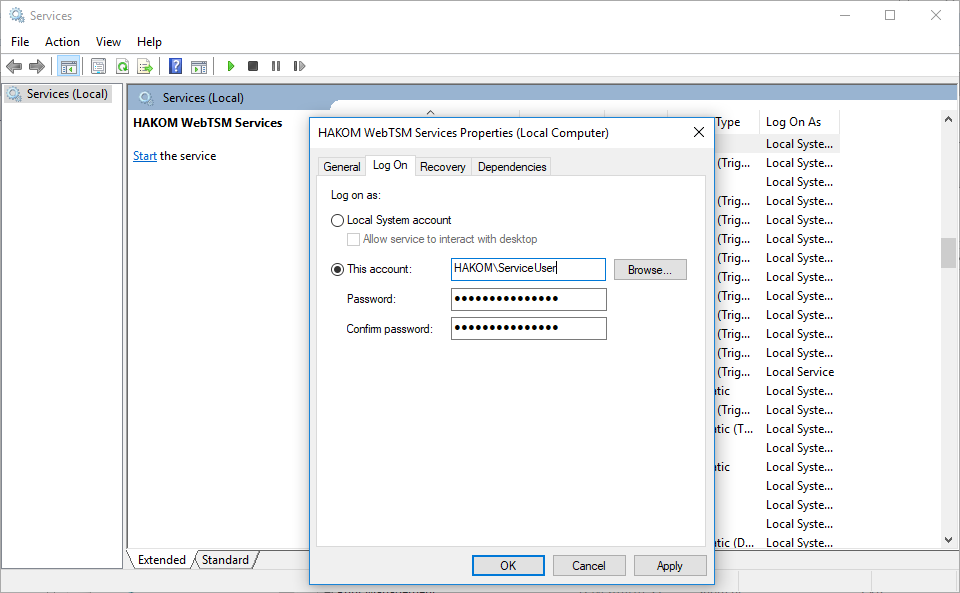Select the This account radio button
Image resolution: width=960 pixels, height=593 pixels.
click(x=337, y=269)
